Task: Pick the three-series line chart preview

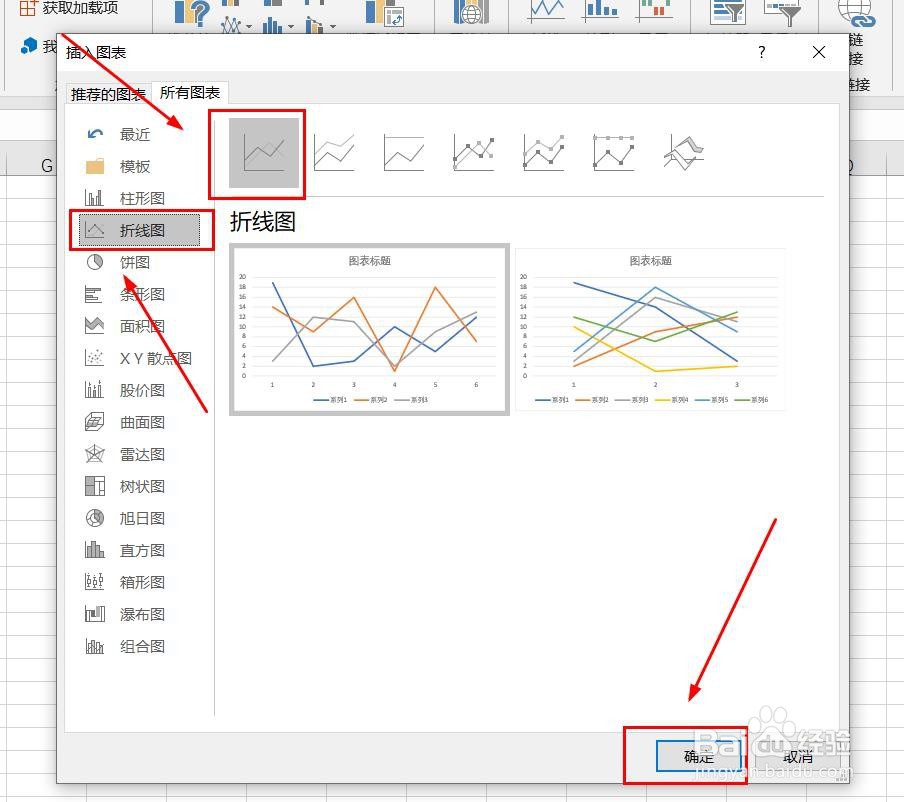Action: pyautogui.click(x=370, y=329)
